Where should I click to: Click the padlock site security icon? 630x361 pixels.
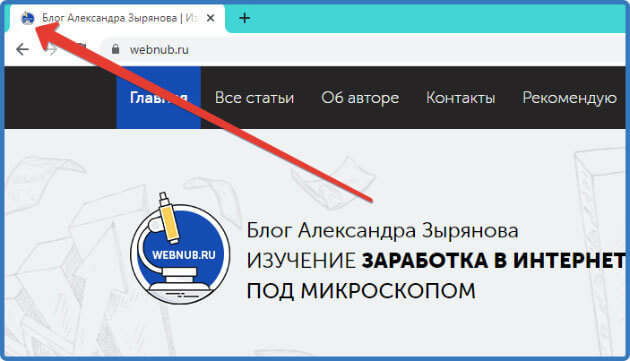point(116,49)
